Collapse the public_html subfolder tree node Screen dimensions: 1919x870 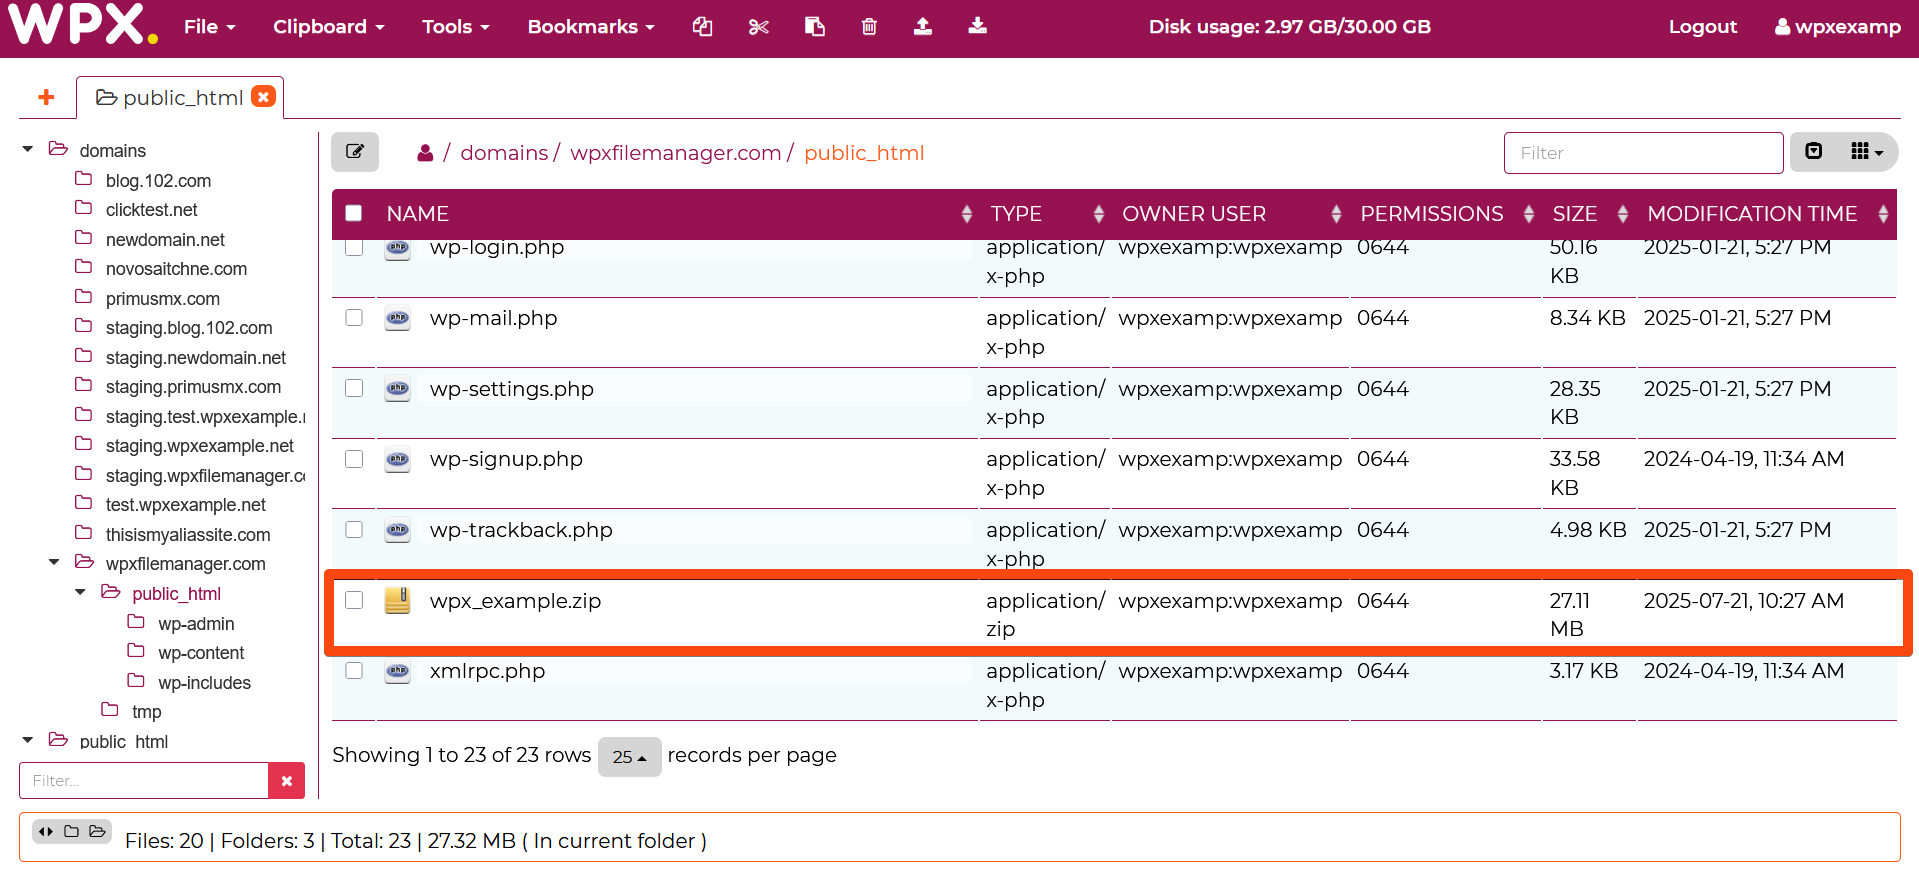tap(80, 592)
